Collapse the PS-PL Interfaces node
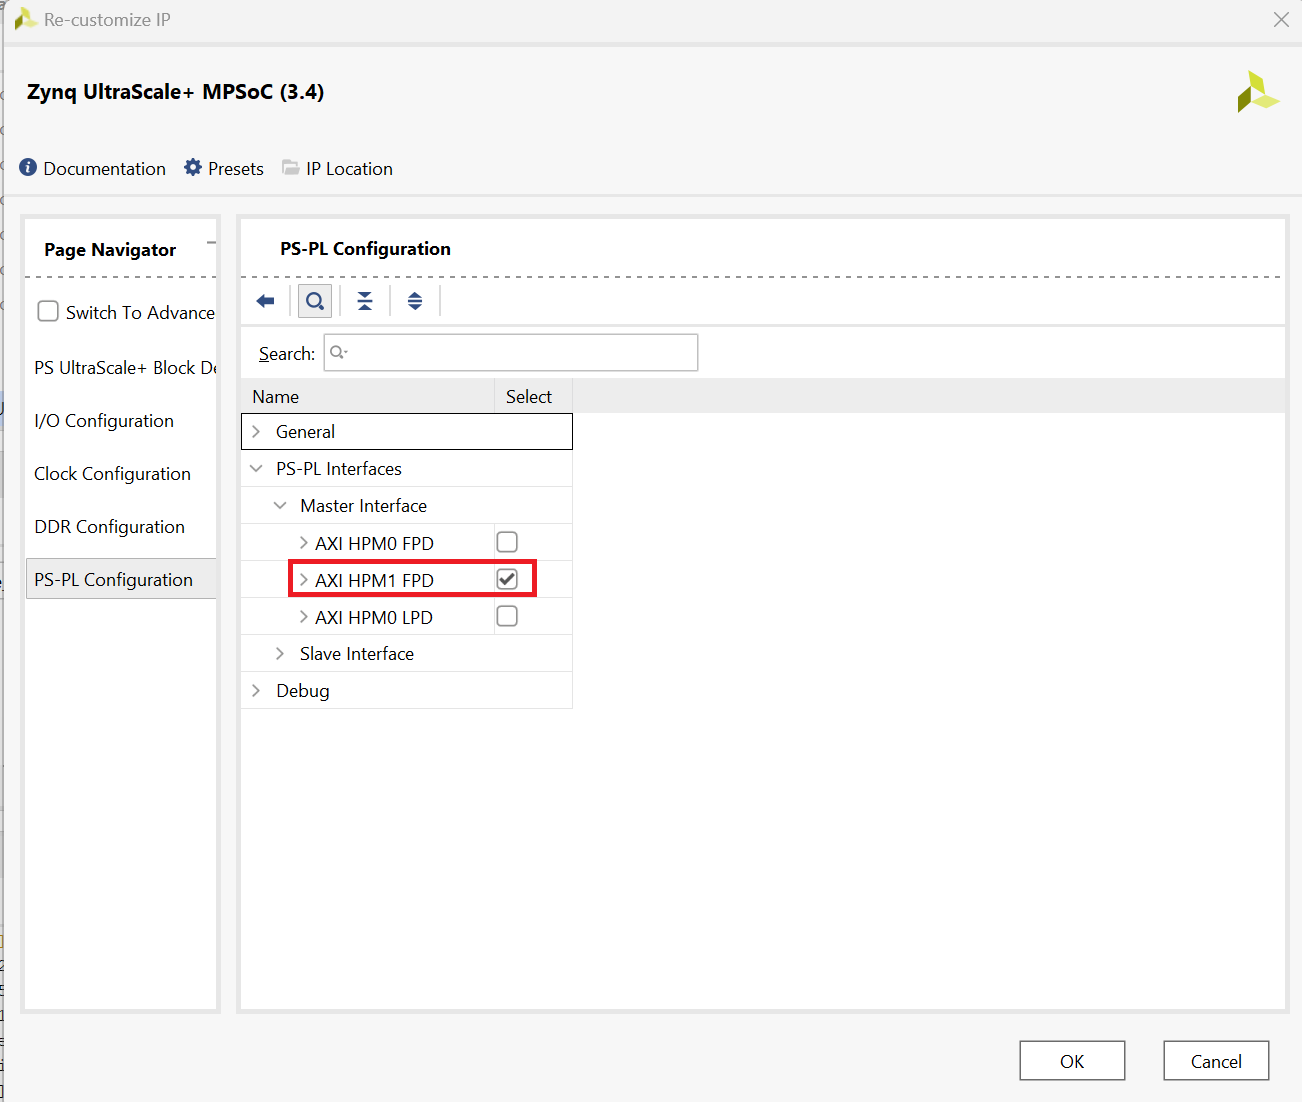Screen dimensions: 1302x1102 256,468
